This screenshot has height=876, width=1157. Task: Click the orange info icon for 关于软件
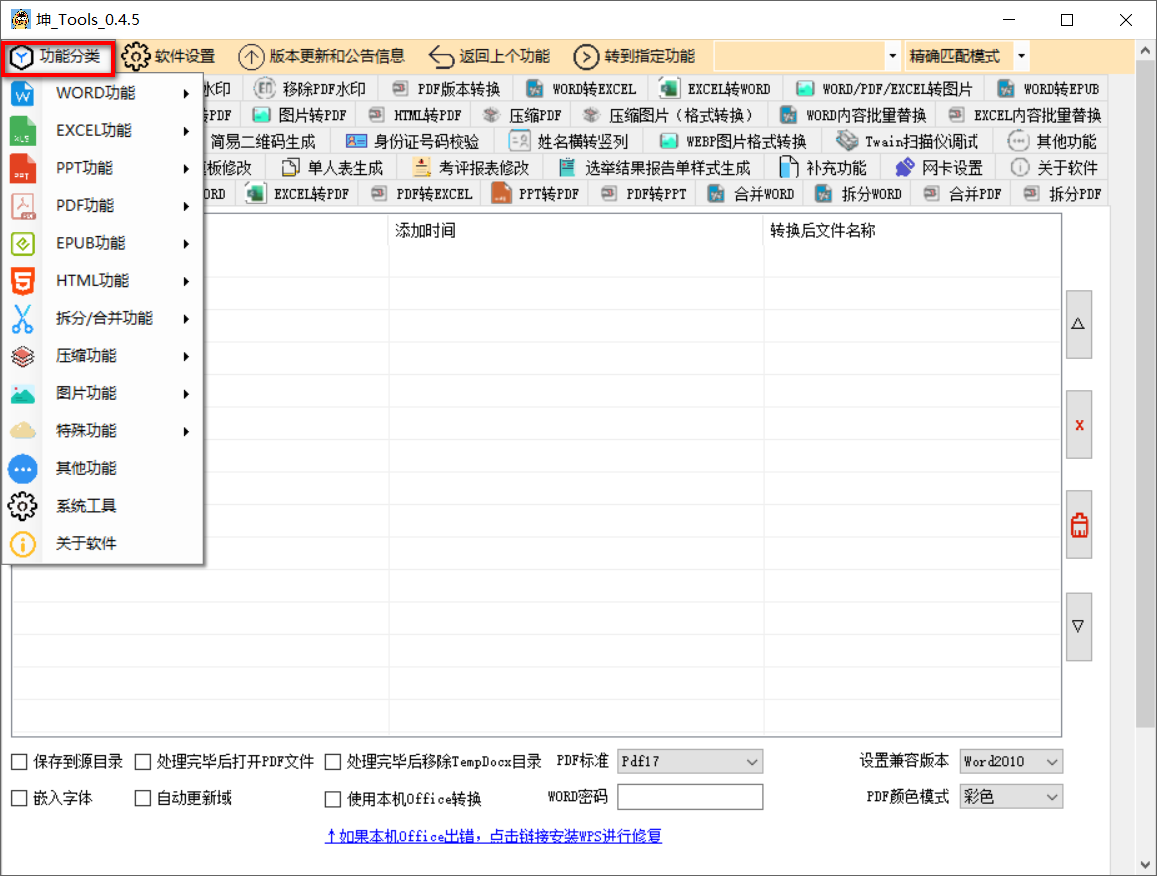pyautogui.click(x=23, y=544)
